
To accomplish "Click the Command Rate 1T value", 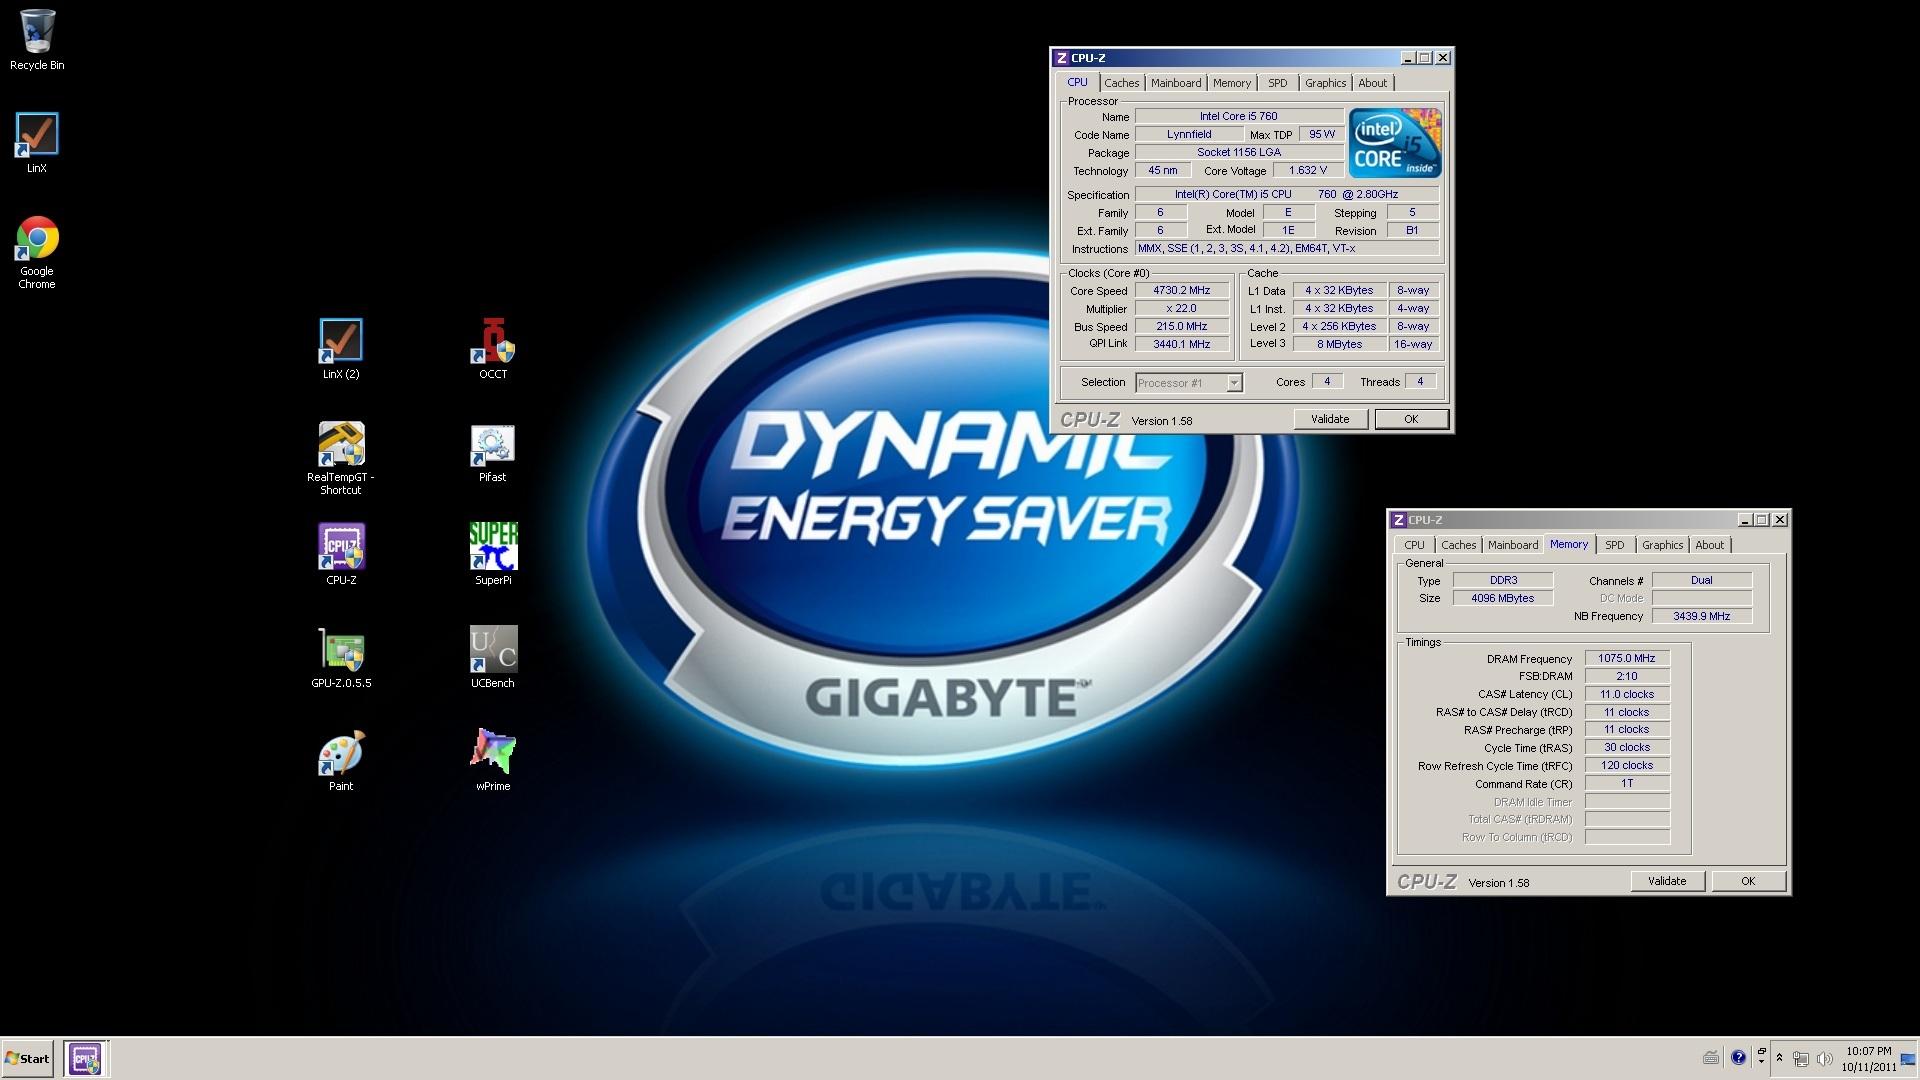I will point(1627,783).
